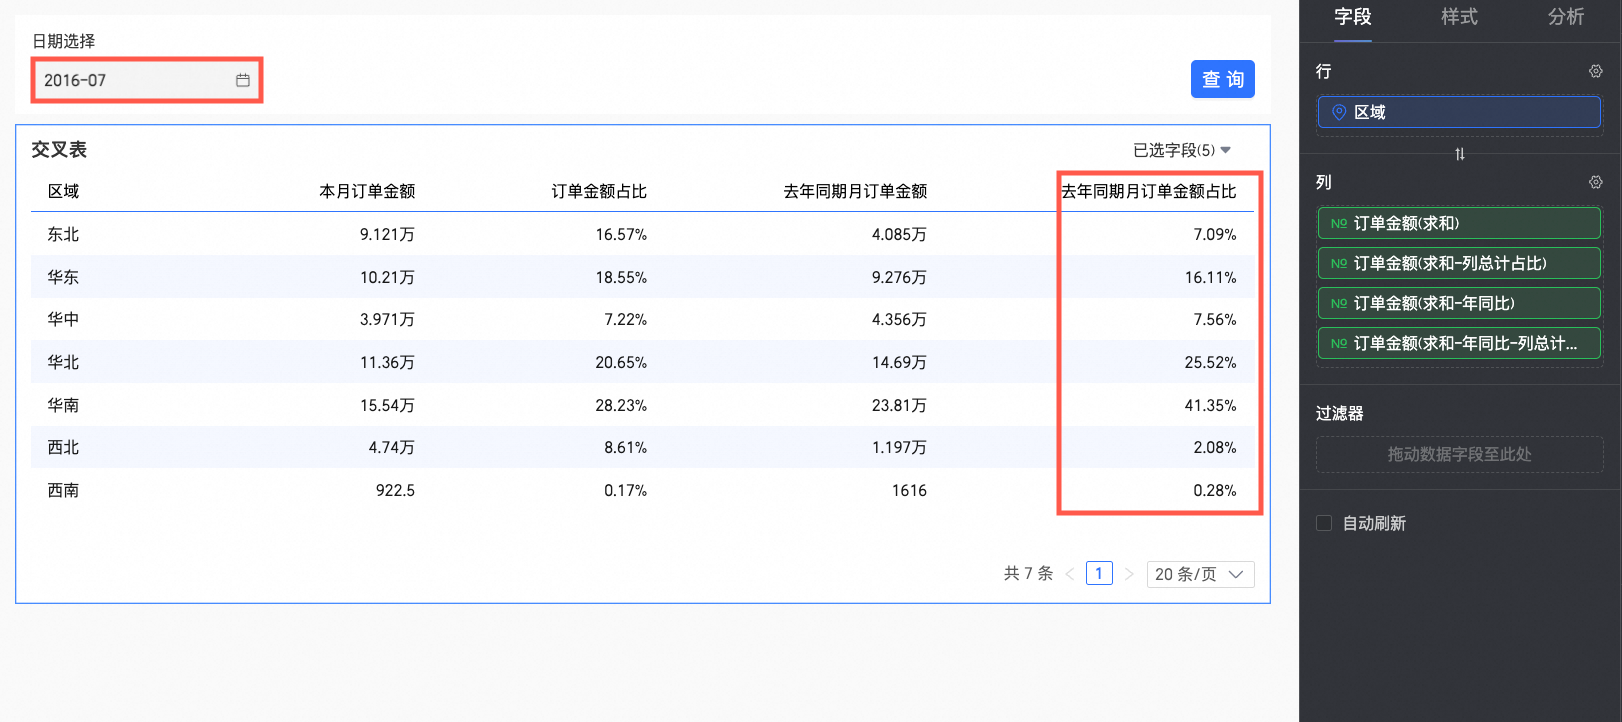This screenshot has width=1622, height=722.
Task: Click the 0.28% percentage cell
Action: click(x=1214, y=490)
